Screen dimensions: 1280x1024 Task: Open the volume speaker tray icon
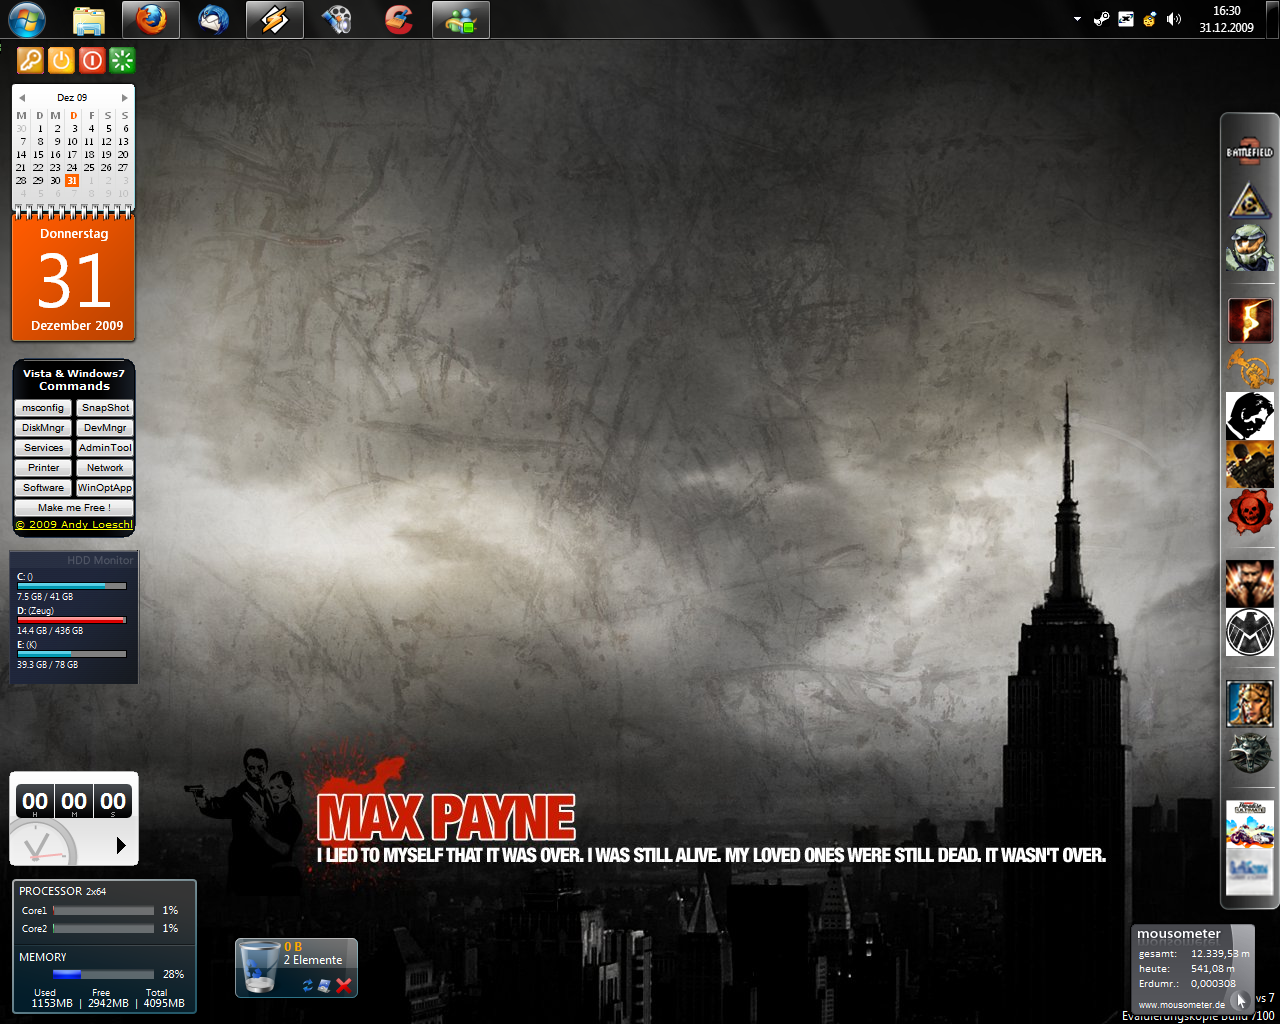[x=1174, y=19]
